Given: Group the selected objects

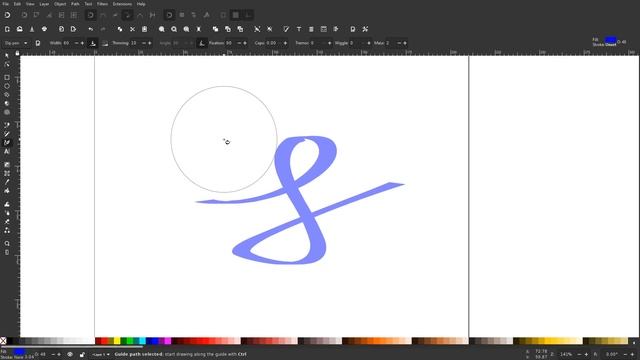Looking at the screenshot, I should coord(257,29).
